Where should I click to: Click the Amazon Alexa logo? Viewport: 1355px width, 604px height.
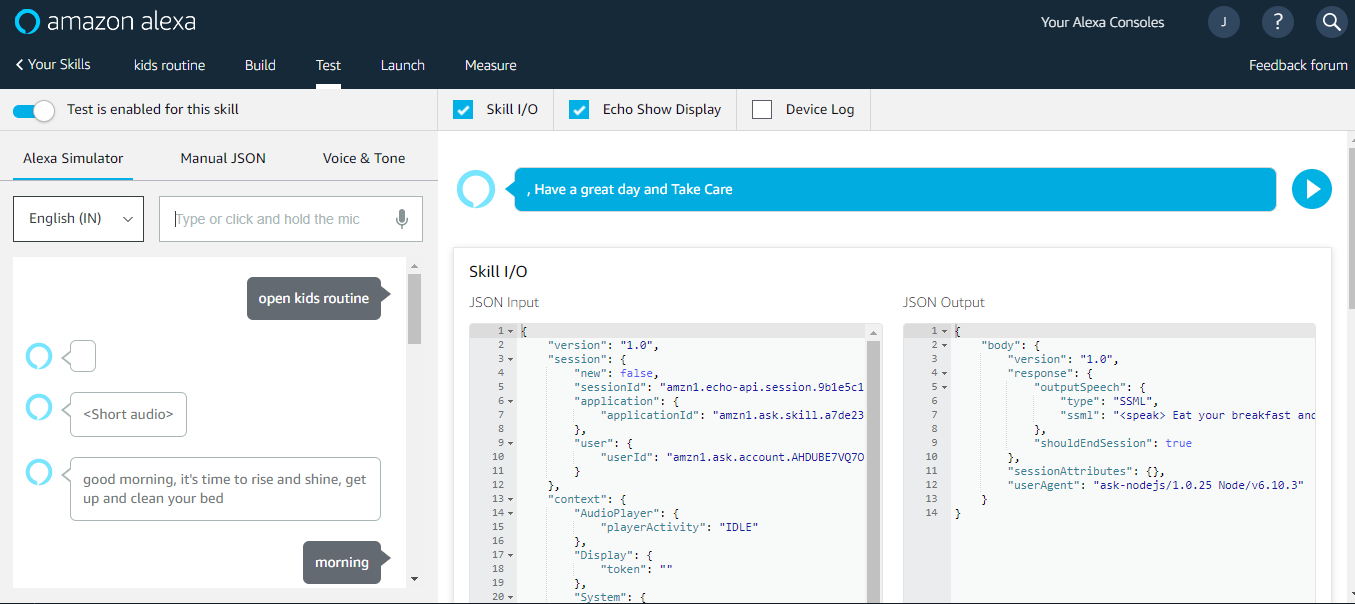105,21
